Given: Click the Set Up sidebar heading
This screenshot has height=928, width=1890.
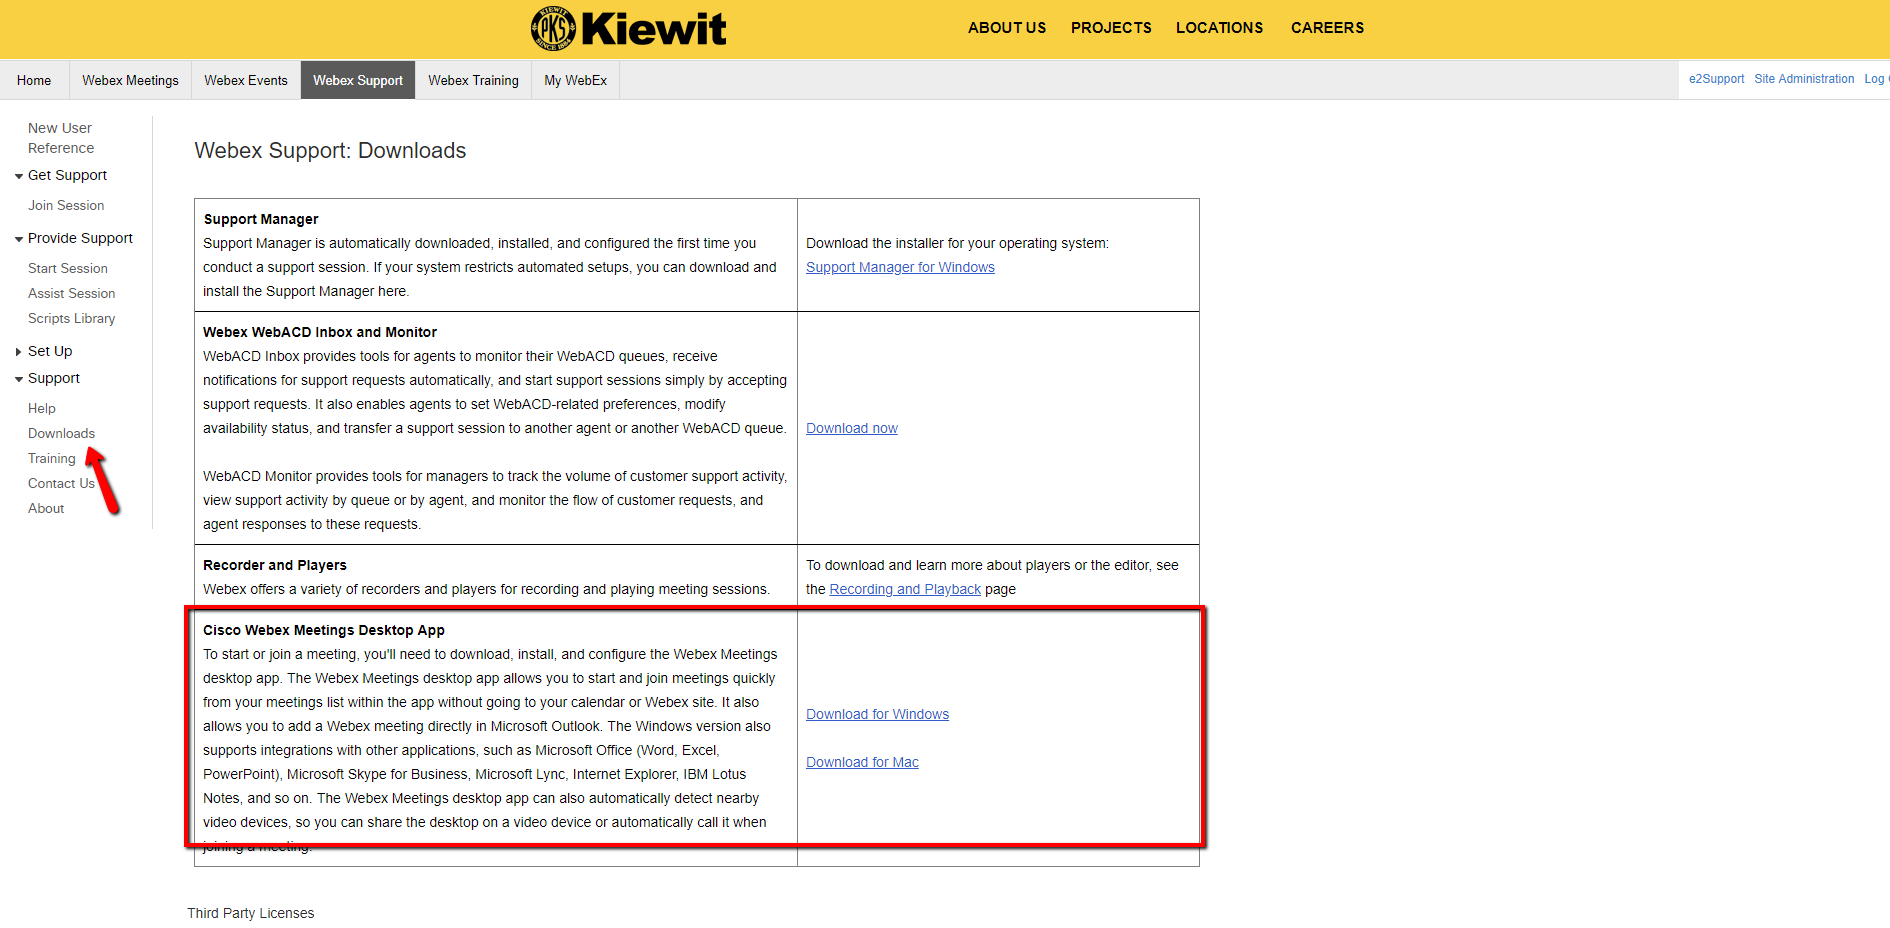Looking at the screenshot, I should pyautogui.click(x=50, y=351).
